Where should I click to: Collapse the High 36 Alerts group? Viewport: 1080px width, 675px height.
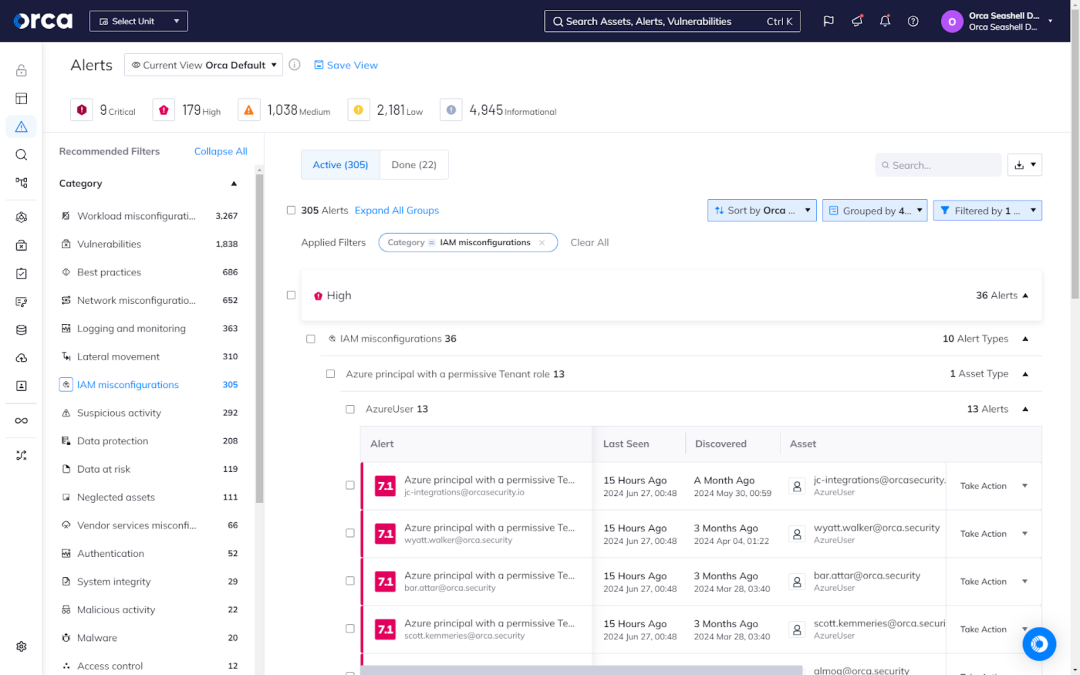click(1025, 295)
